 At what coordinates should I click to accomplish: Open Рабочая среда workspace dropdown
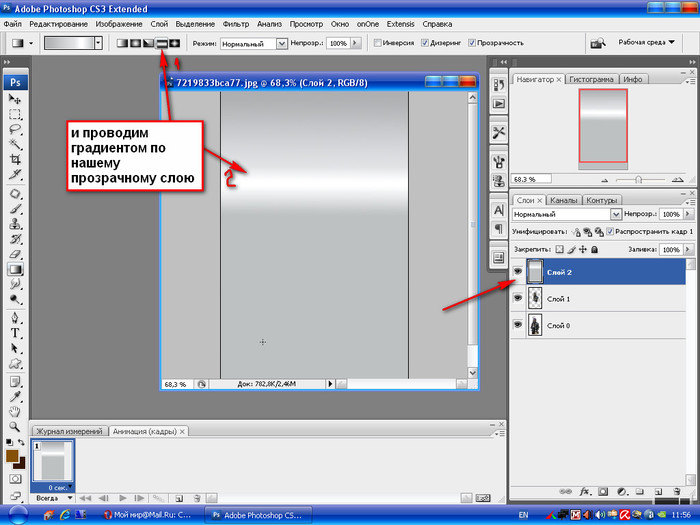pyautogui.click(x=646, y=42)
